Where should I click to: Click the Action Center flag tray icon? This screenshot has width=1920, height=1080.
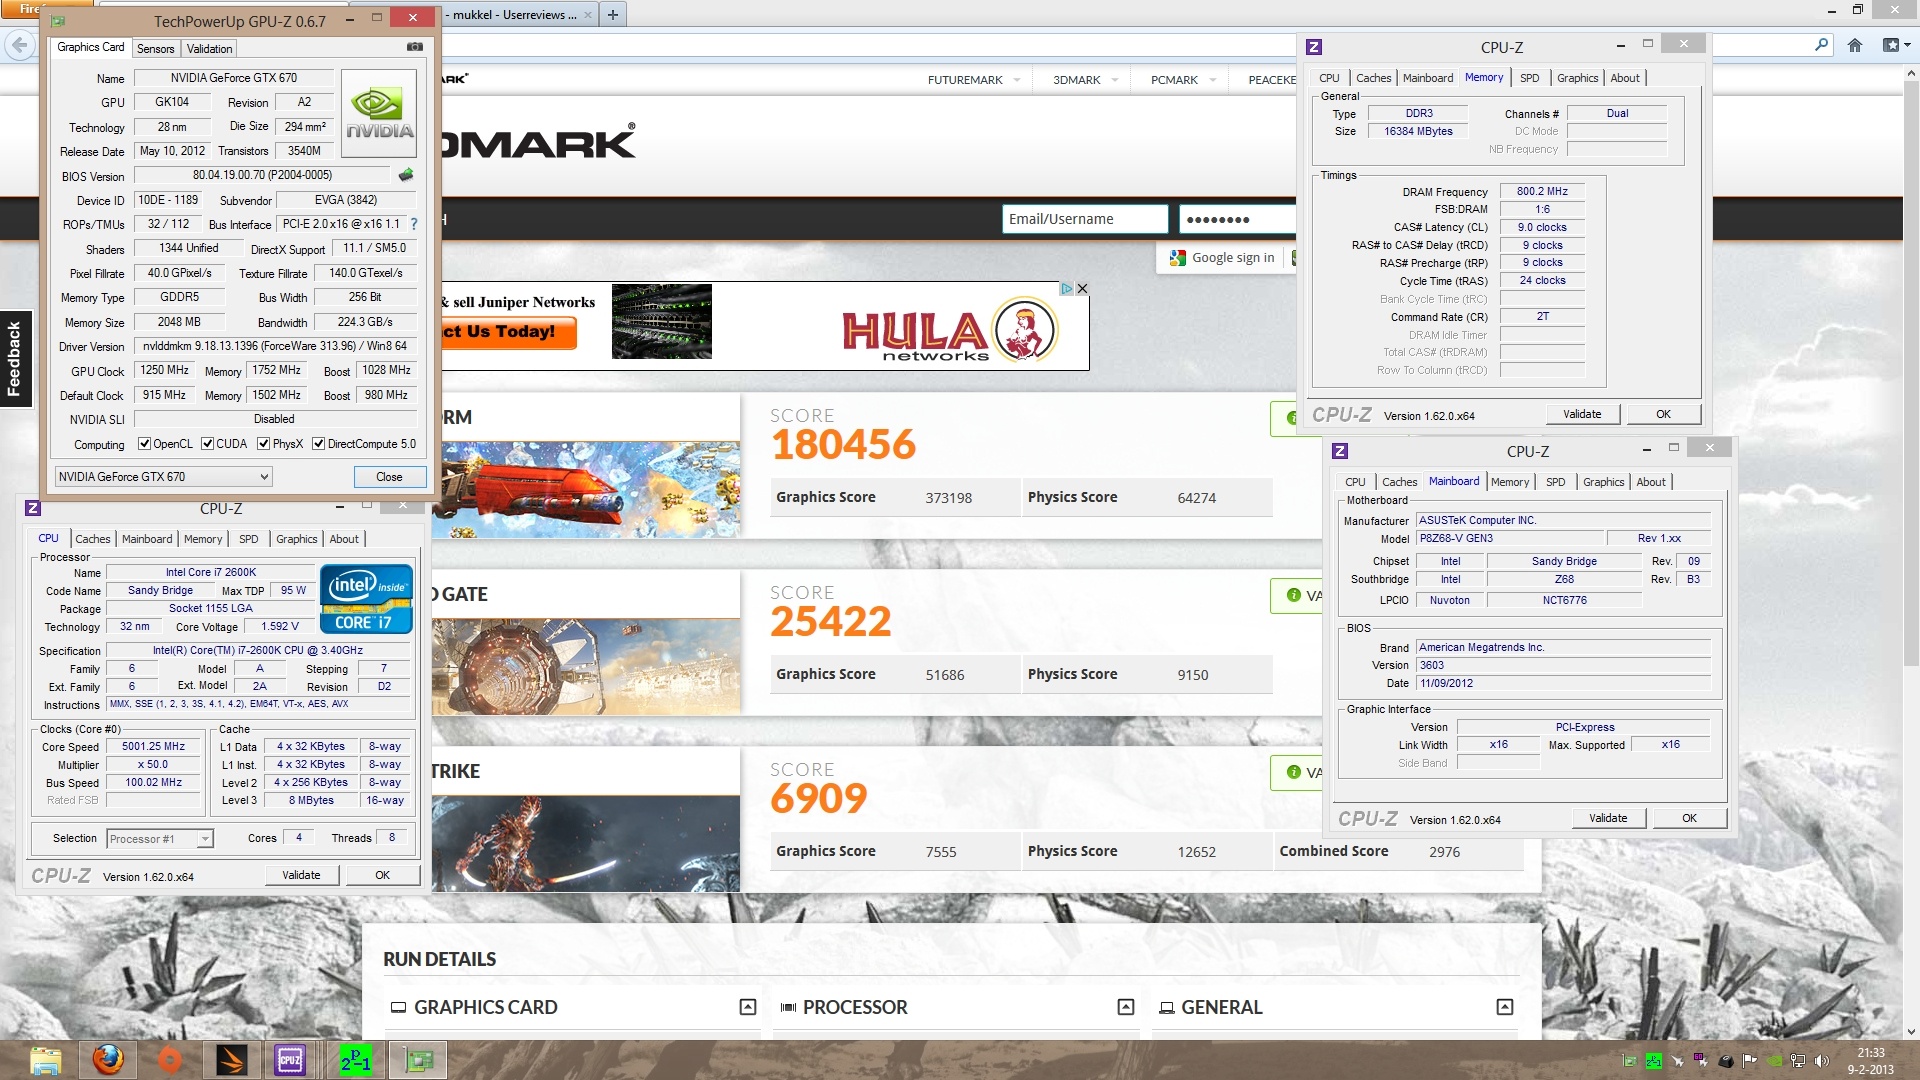1749,1061
